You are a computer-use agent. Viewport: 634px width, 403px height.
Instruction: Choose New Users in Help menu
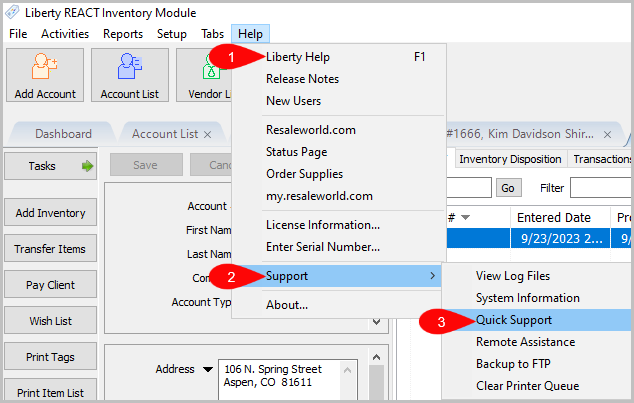339,101
